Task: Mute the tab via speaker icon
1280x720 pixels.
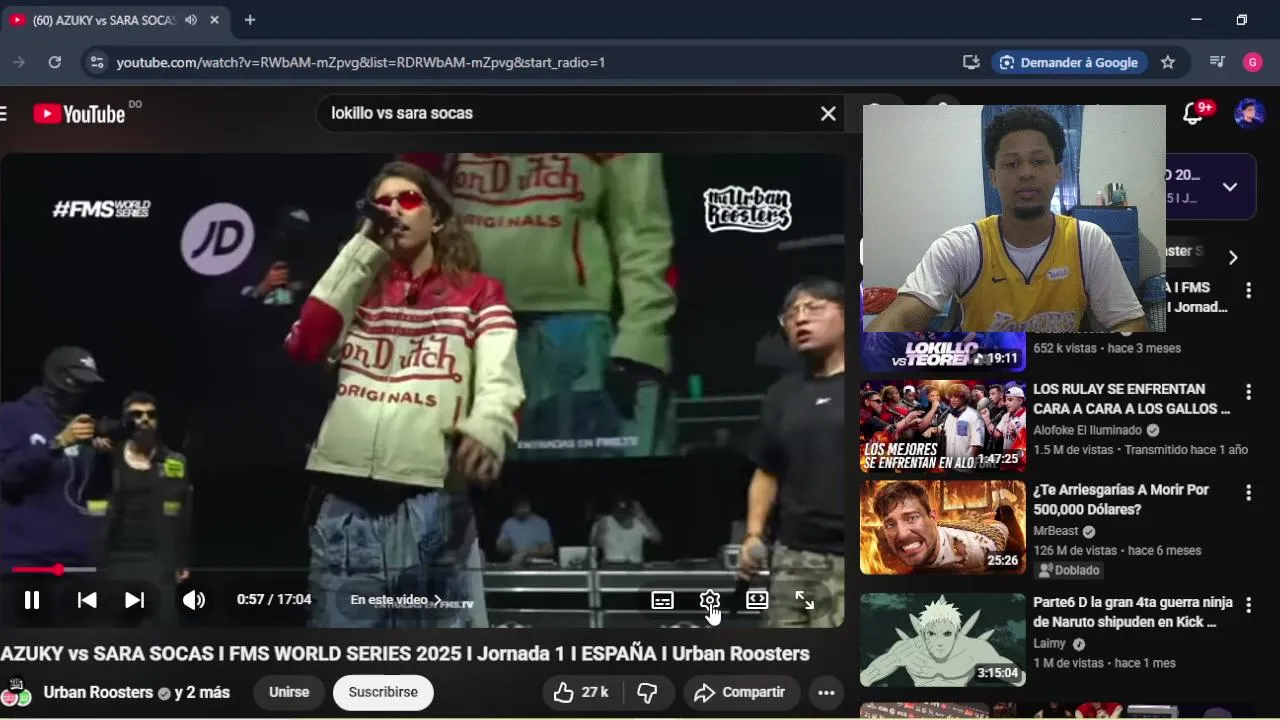Action: 190,20
